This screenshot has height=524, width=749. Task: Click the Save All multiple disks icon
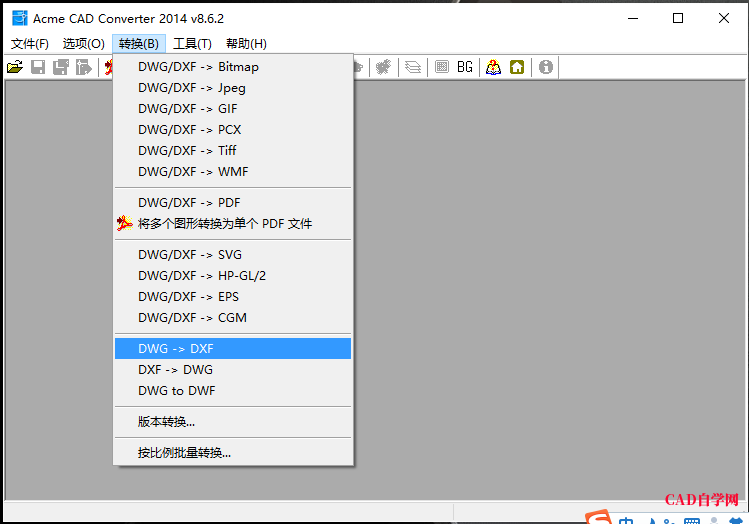[x=61, y=67]
